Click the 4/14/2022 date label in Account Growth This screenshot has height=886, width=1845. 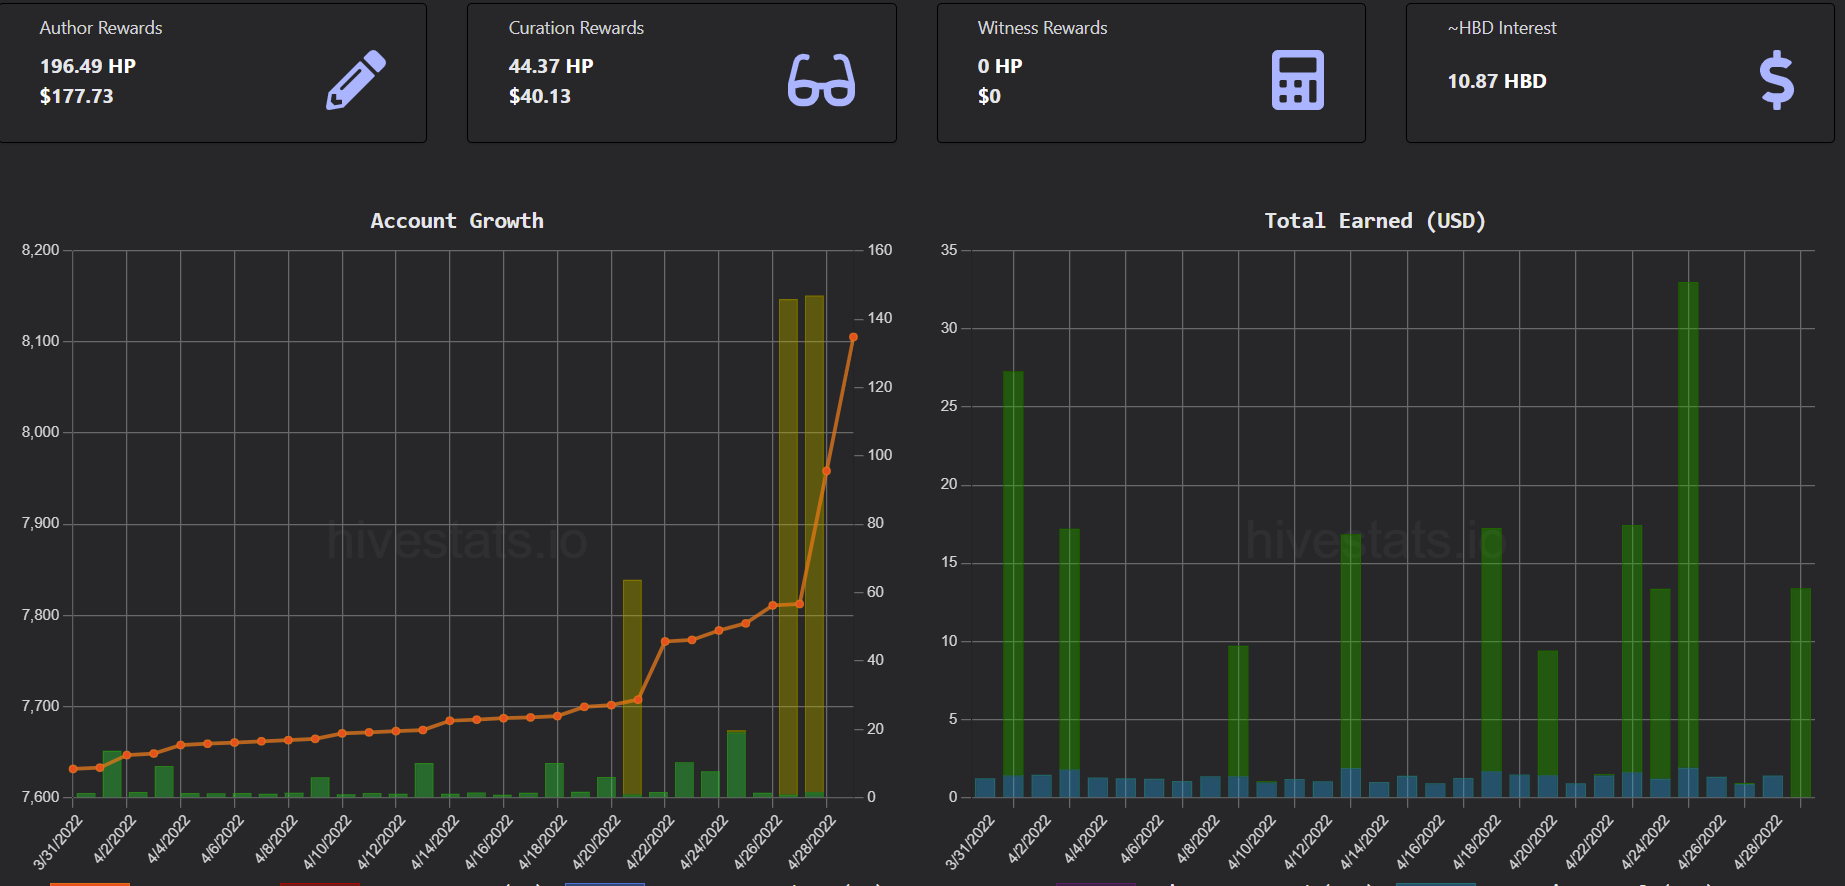pyautogui.click(x=435, y=842)
